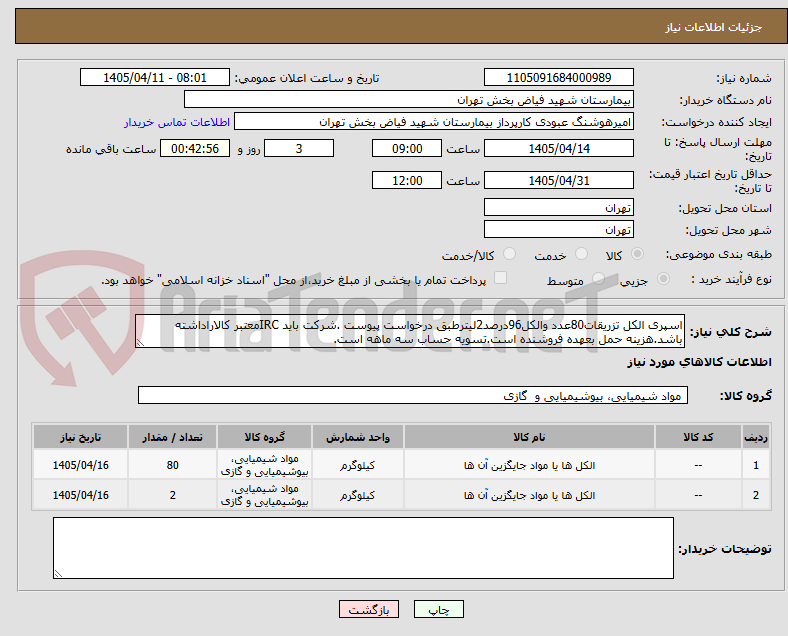Click the تاریخ نیاز column header

click(x=80, y=437)
